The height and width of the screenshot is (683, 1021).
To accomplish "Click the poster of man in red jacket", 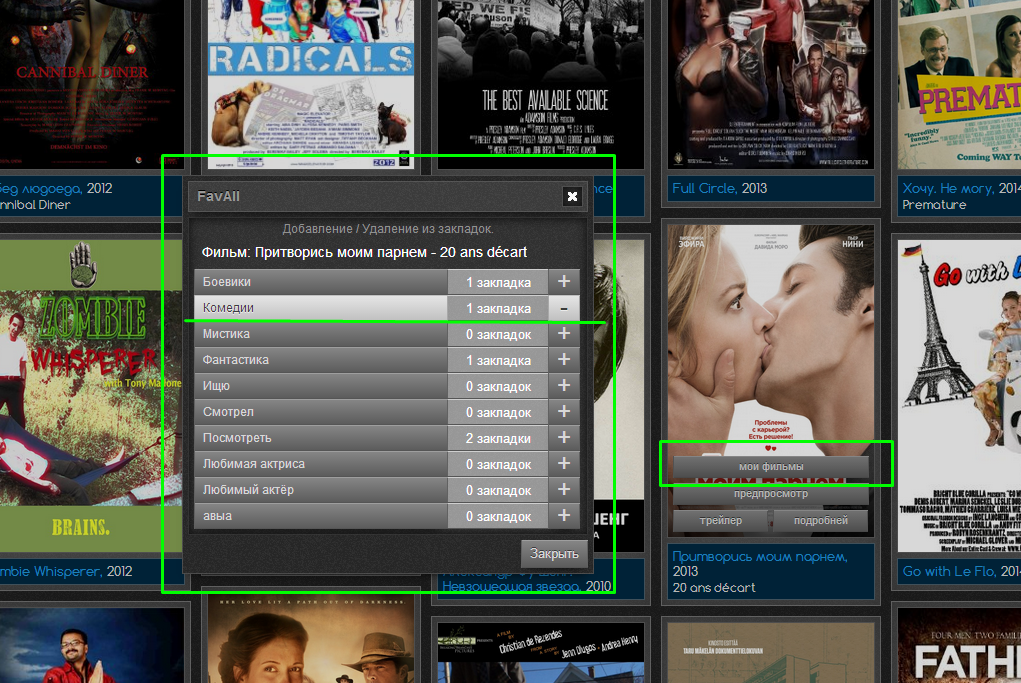I will pos(92,645).
